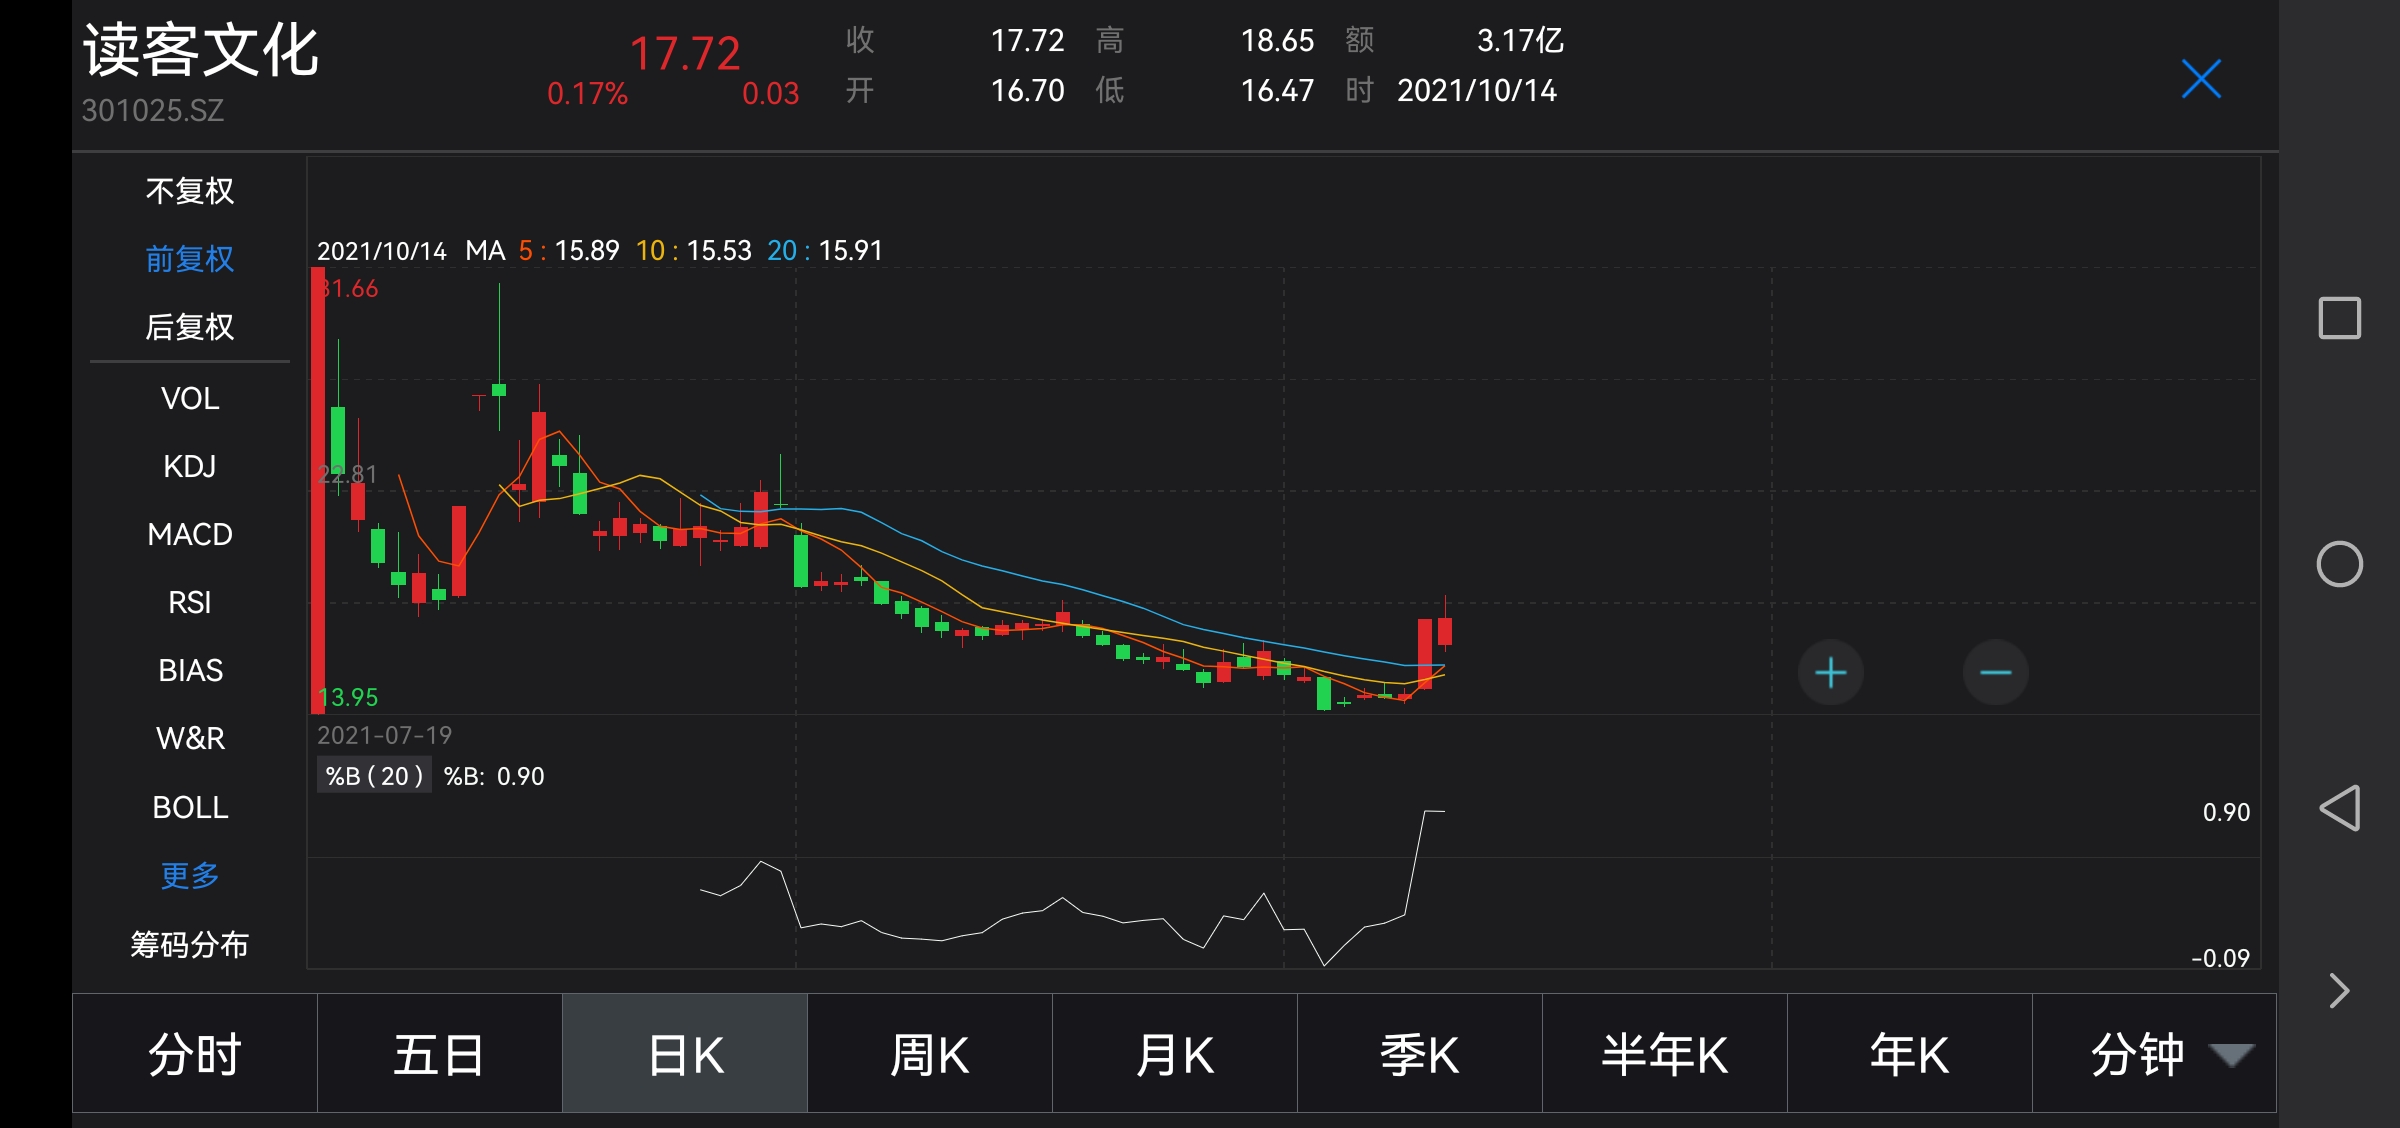Show the MACD indicator
This screenshot has width=2400, height=1128.
coord(190,534)
